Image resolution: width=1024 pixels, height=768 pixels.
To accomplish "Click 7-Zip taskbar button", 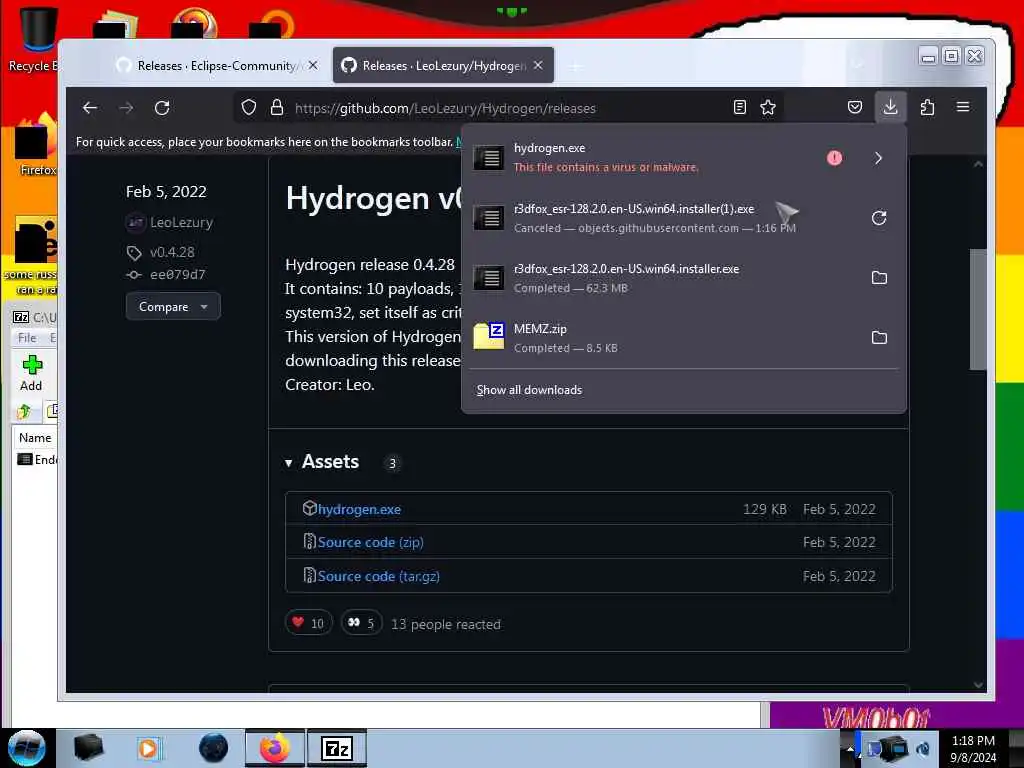I will [x=337, y=748].
